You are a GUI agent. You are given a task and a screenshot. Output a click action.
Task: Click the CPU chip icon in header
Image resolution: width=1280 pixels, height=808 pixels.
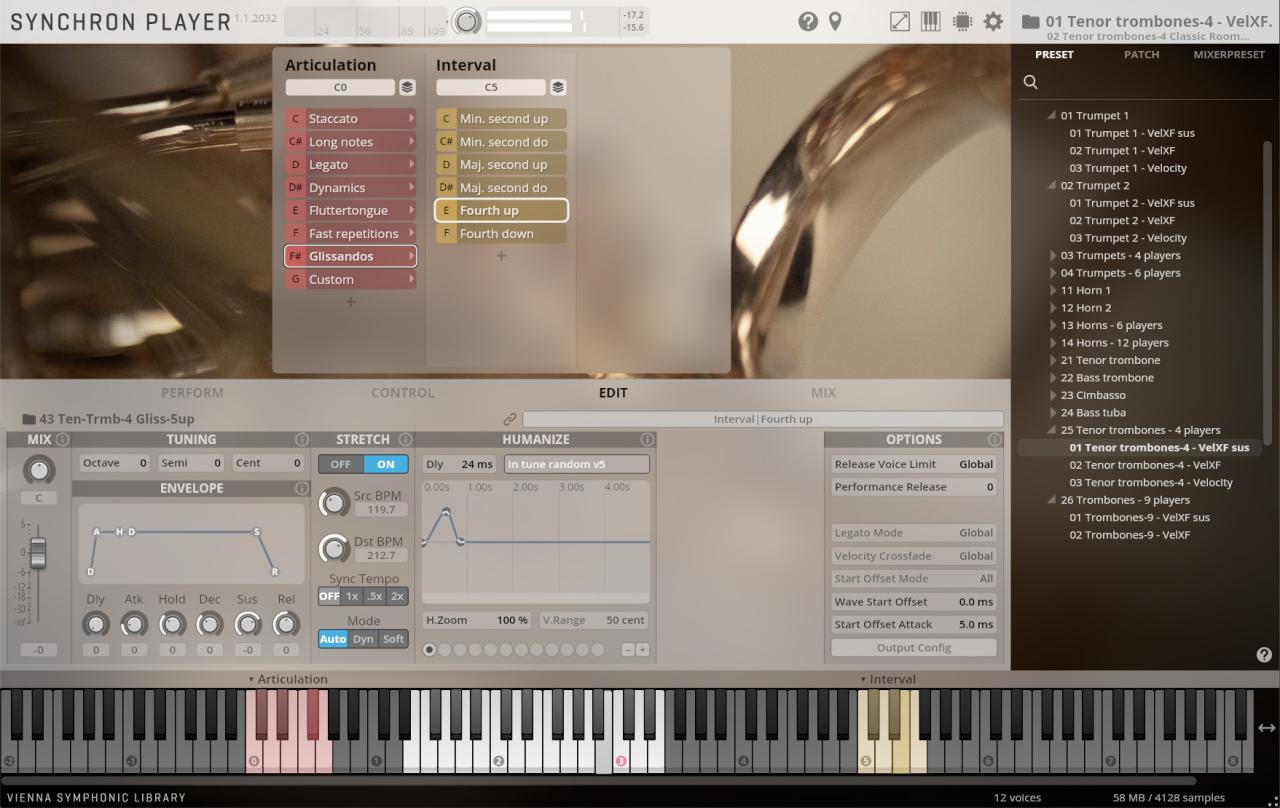coord(962,21)
